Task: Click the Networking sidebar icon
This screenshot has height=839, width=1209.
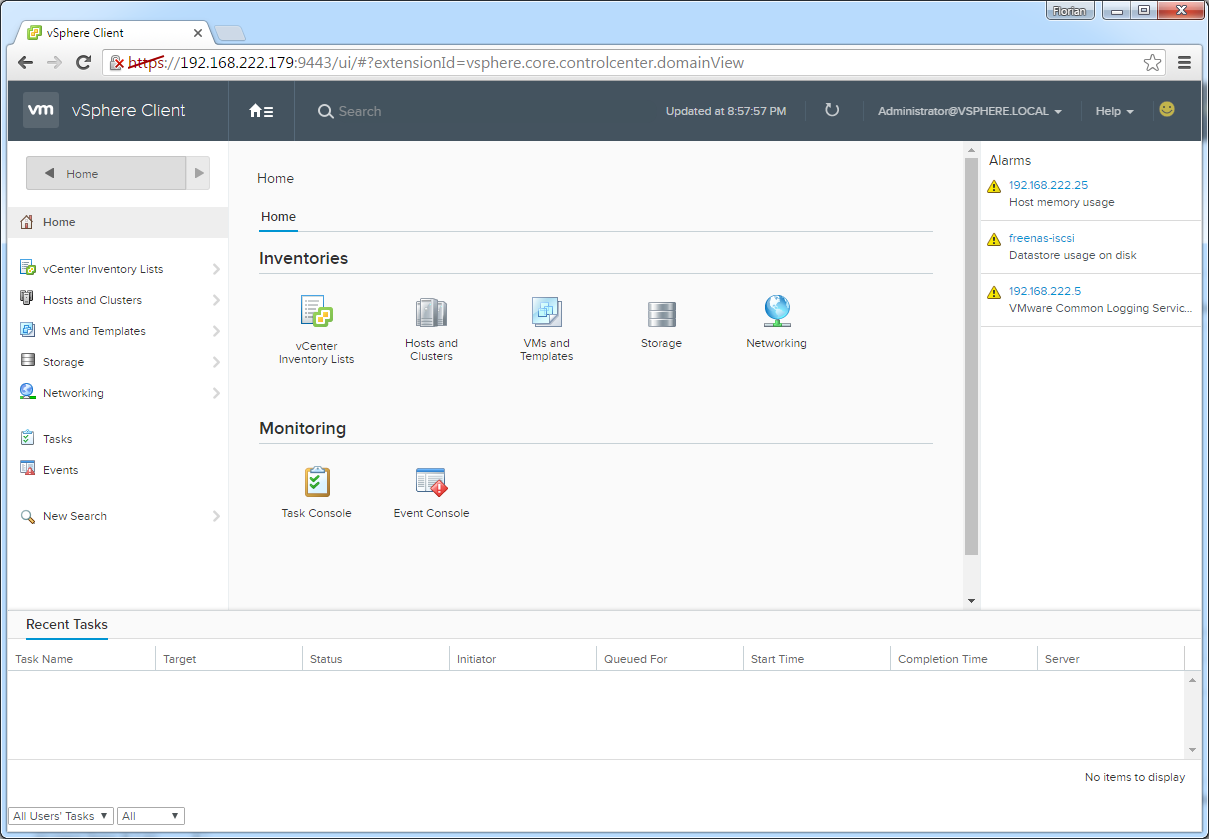Action: coord(27,392)
